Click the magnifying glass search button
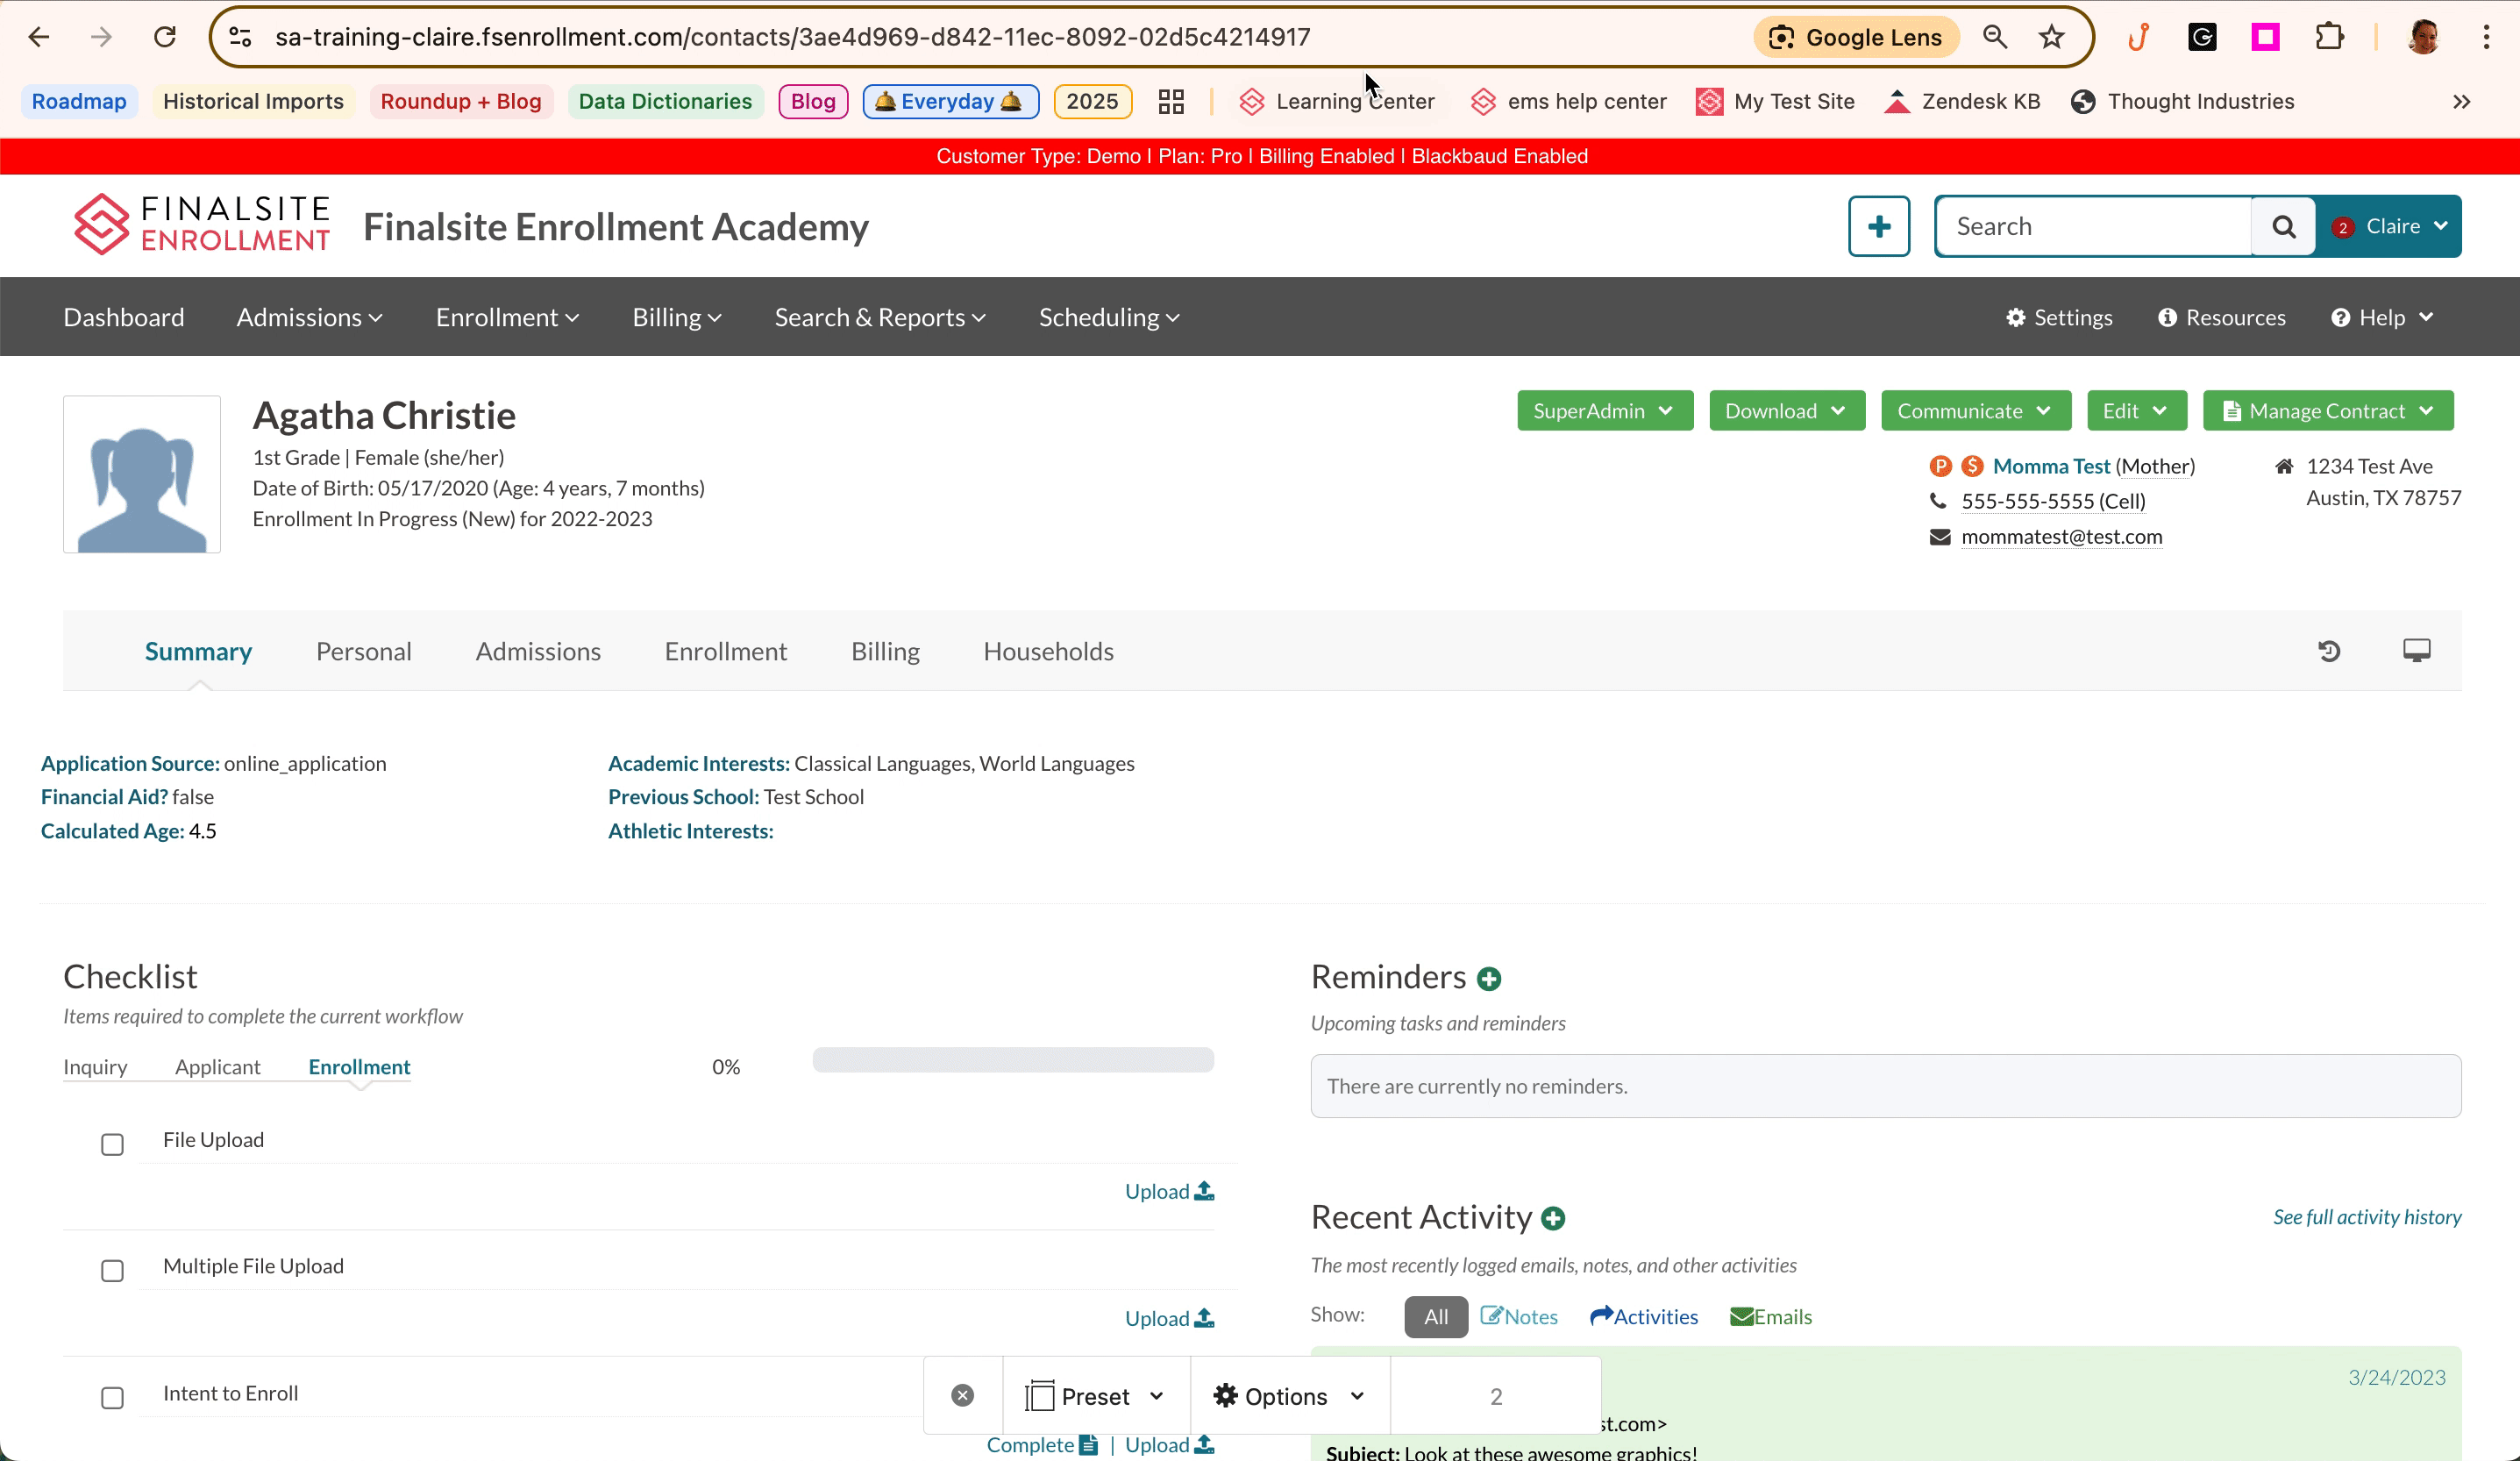 click(x=2283, y=227)
